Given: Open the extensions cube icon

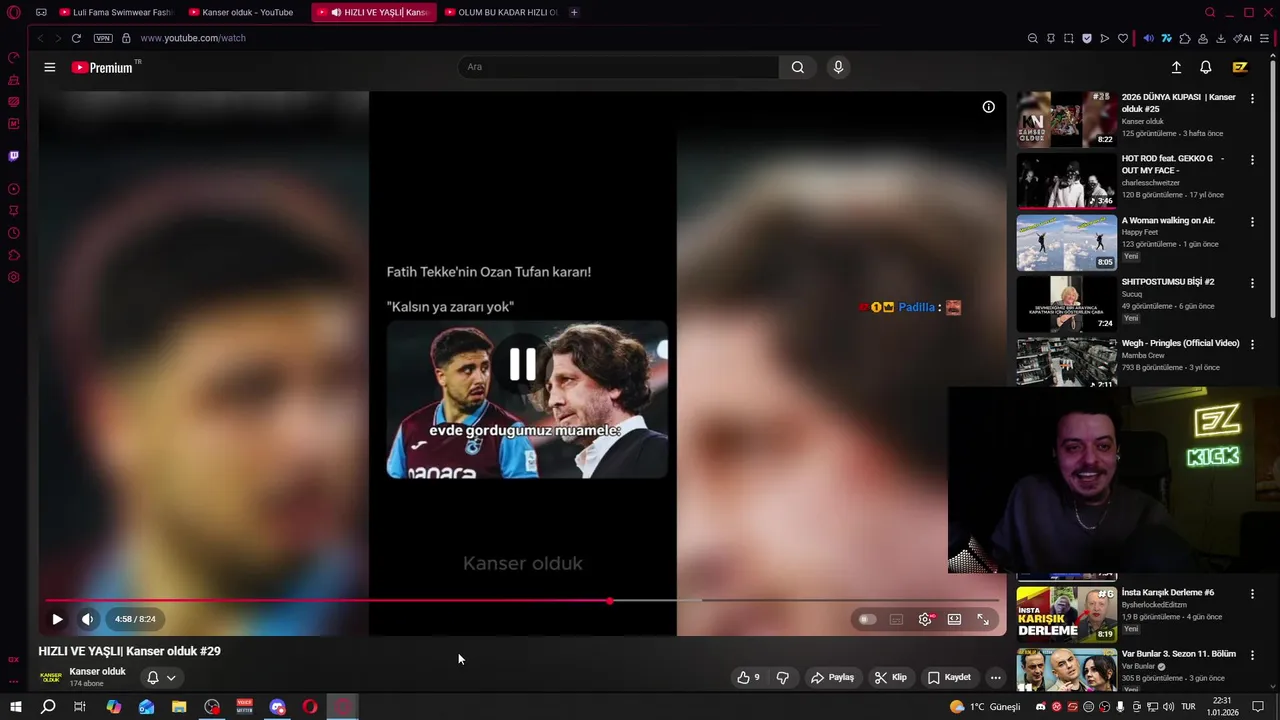Looking at the screenshot, I should coord(1185,38).
